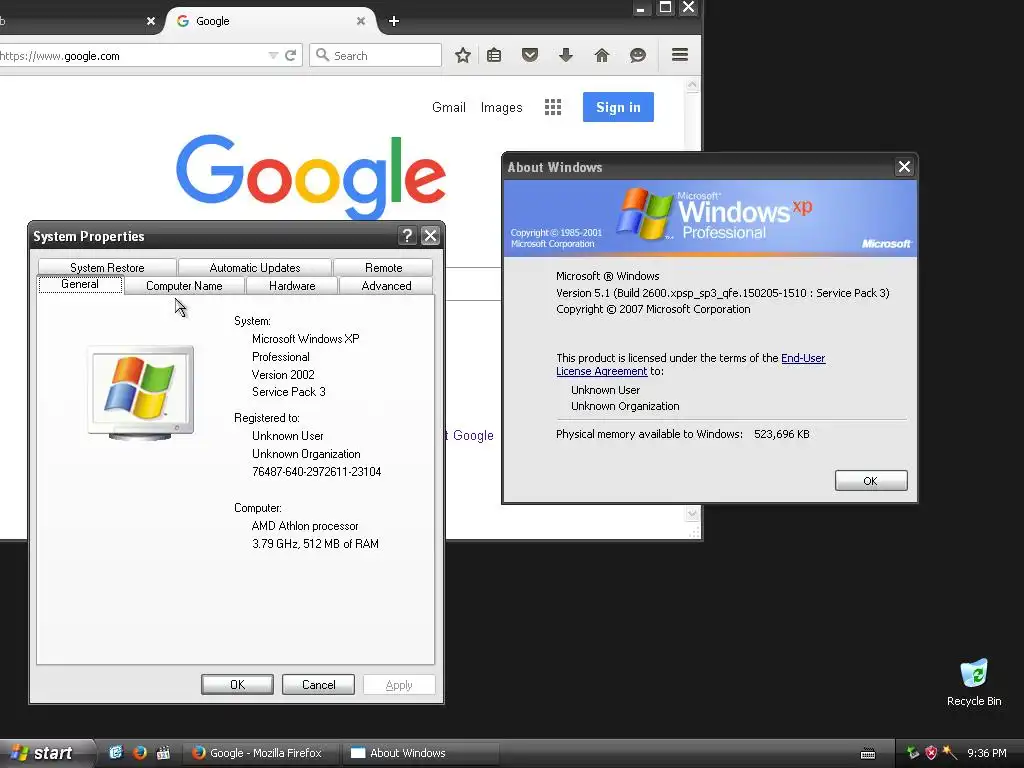The image size is (1024, 768).
Task: Click the Version 5.1 build text
Action: click(722, 293)
